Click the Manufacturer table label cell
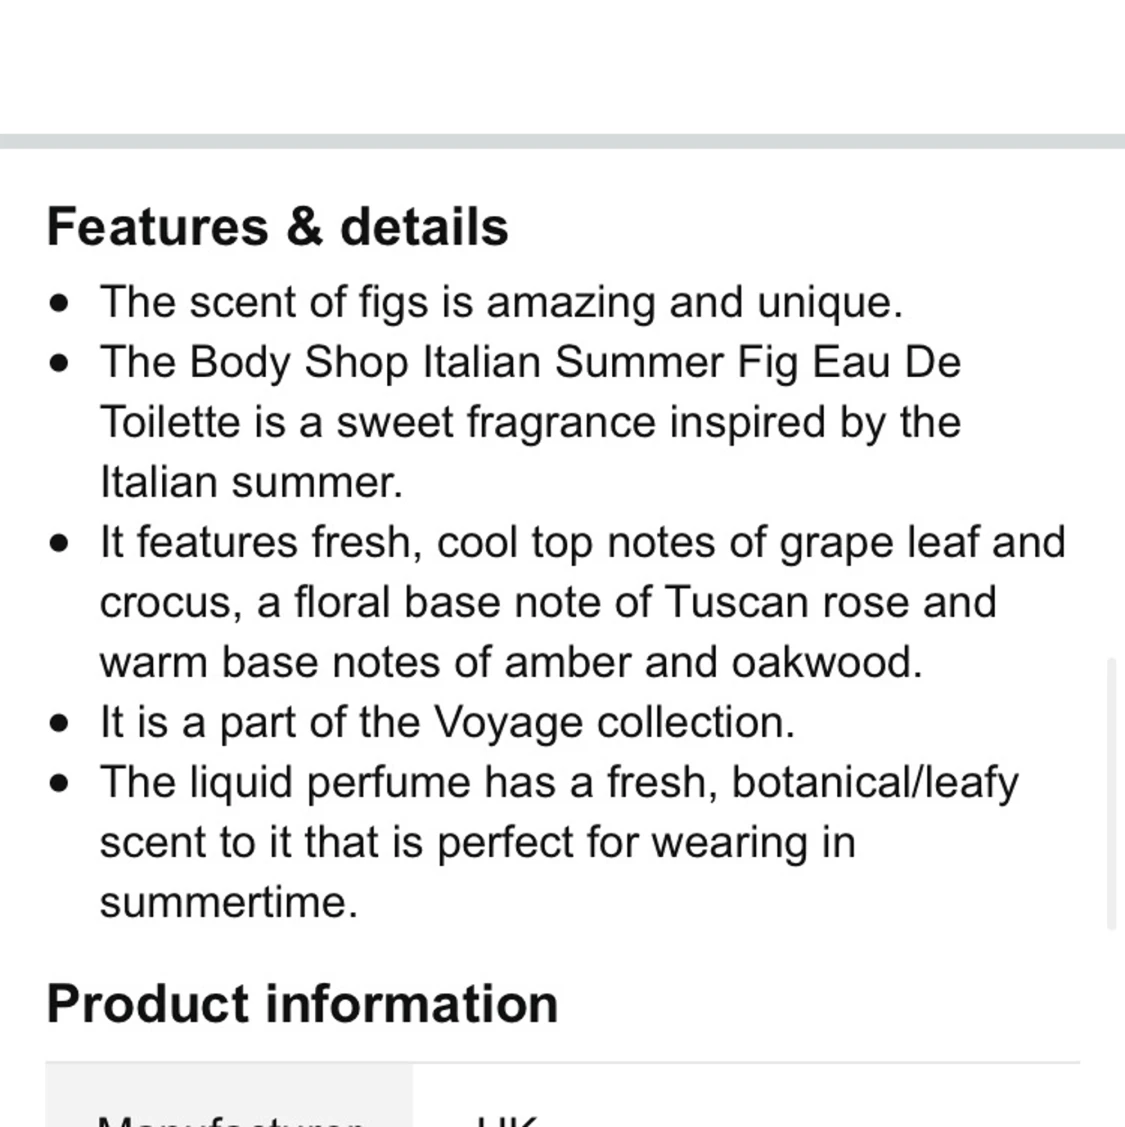Image resolution: width=1125 pixels, height=1127 pixels. click(229, 1095)
